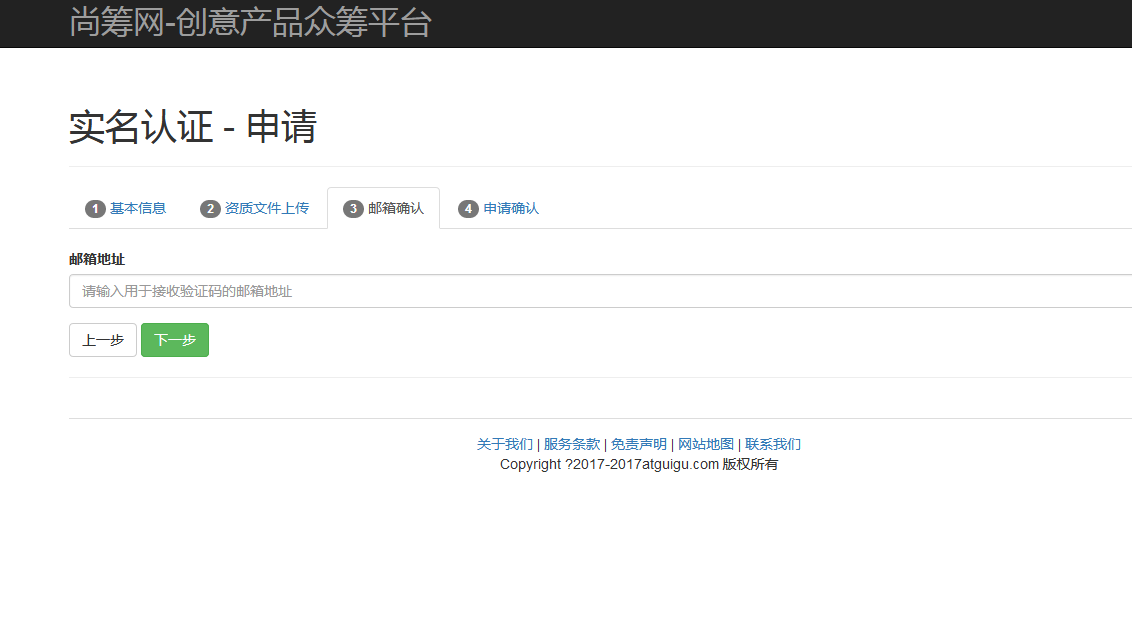1132x633 pixels.
Task: Open the 服务条款 footer link
Action: click(x=572, y=443)
